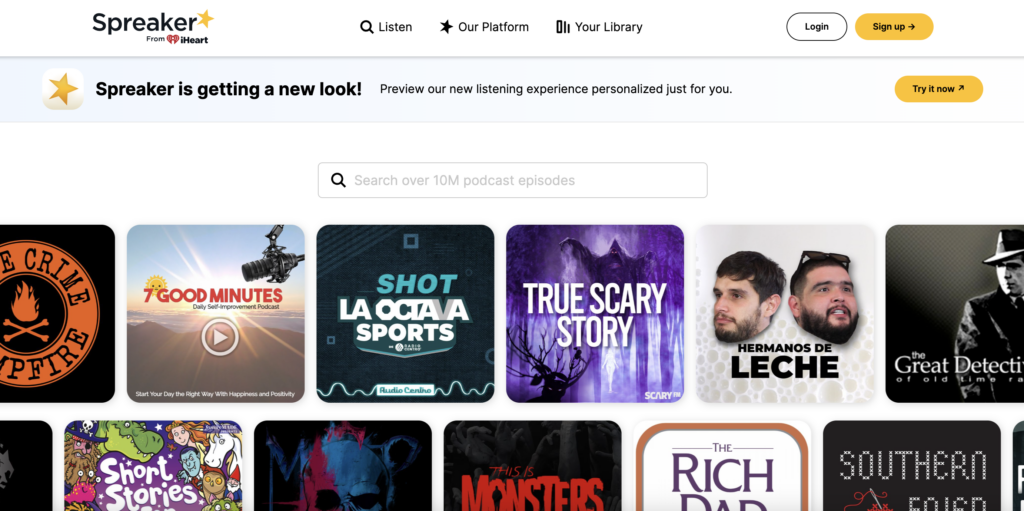
Task: Open Short Stories podcast thumbnail
Action: coord(153,466)
